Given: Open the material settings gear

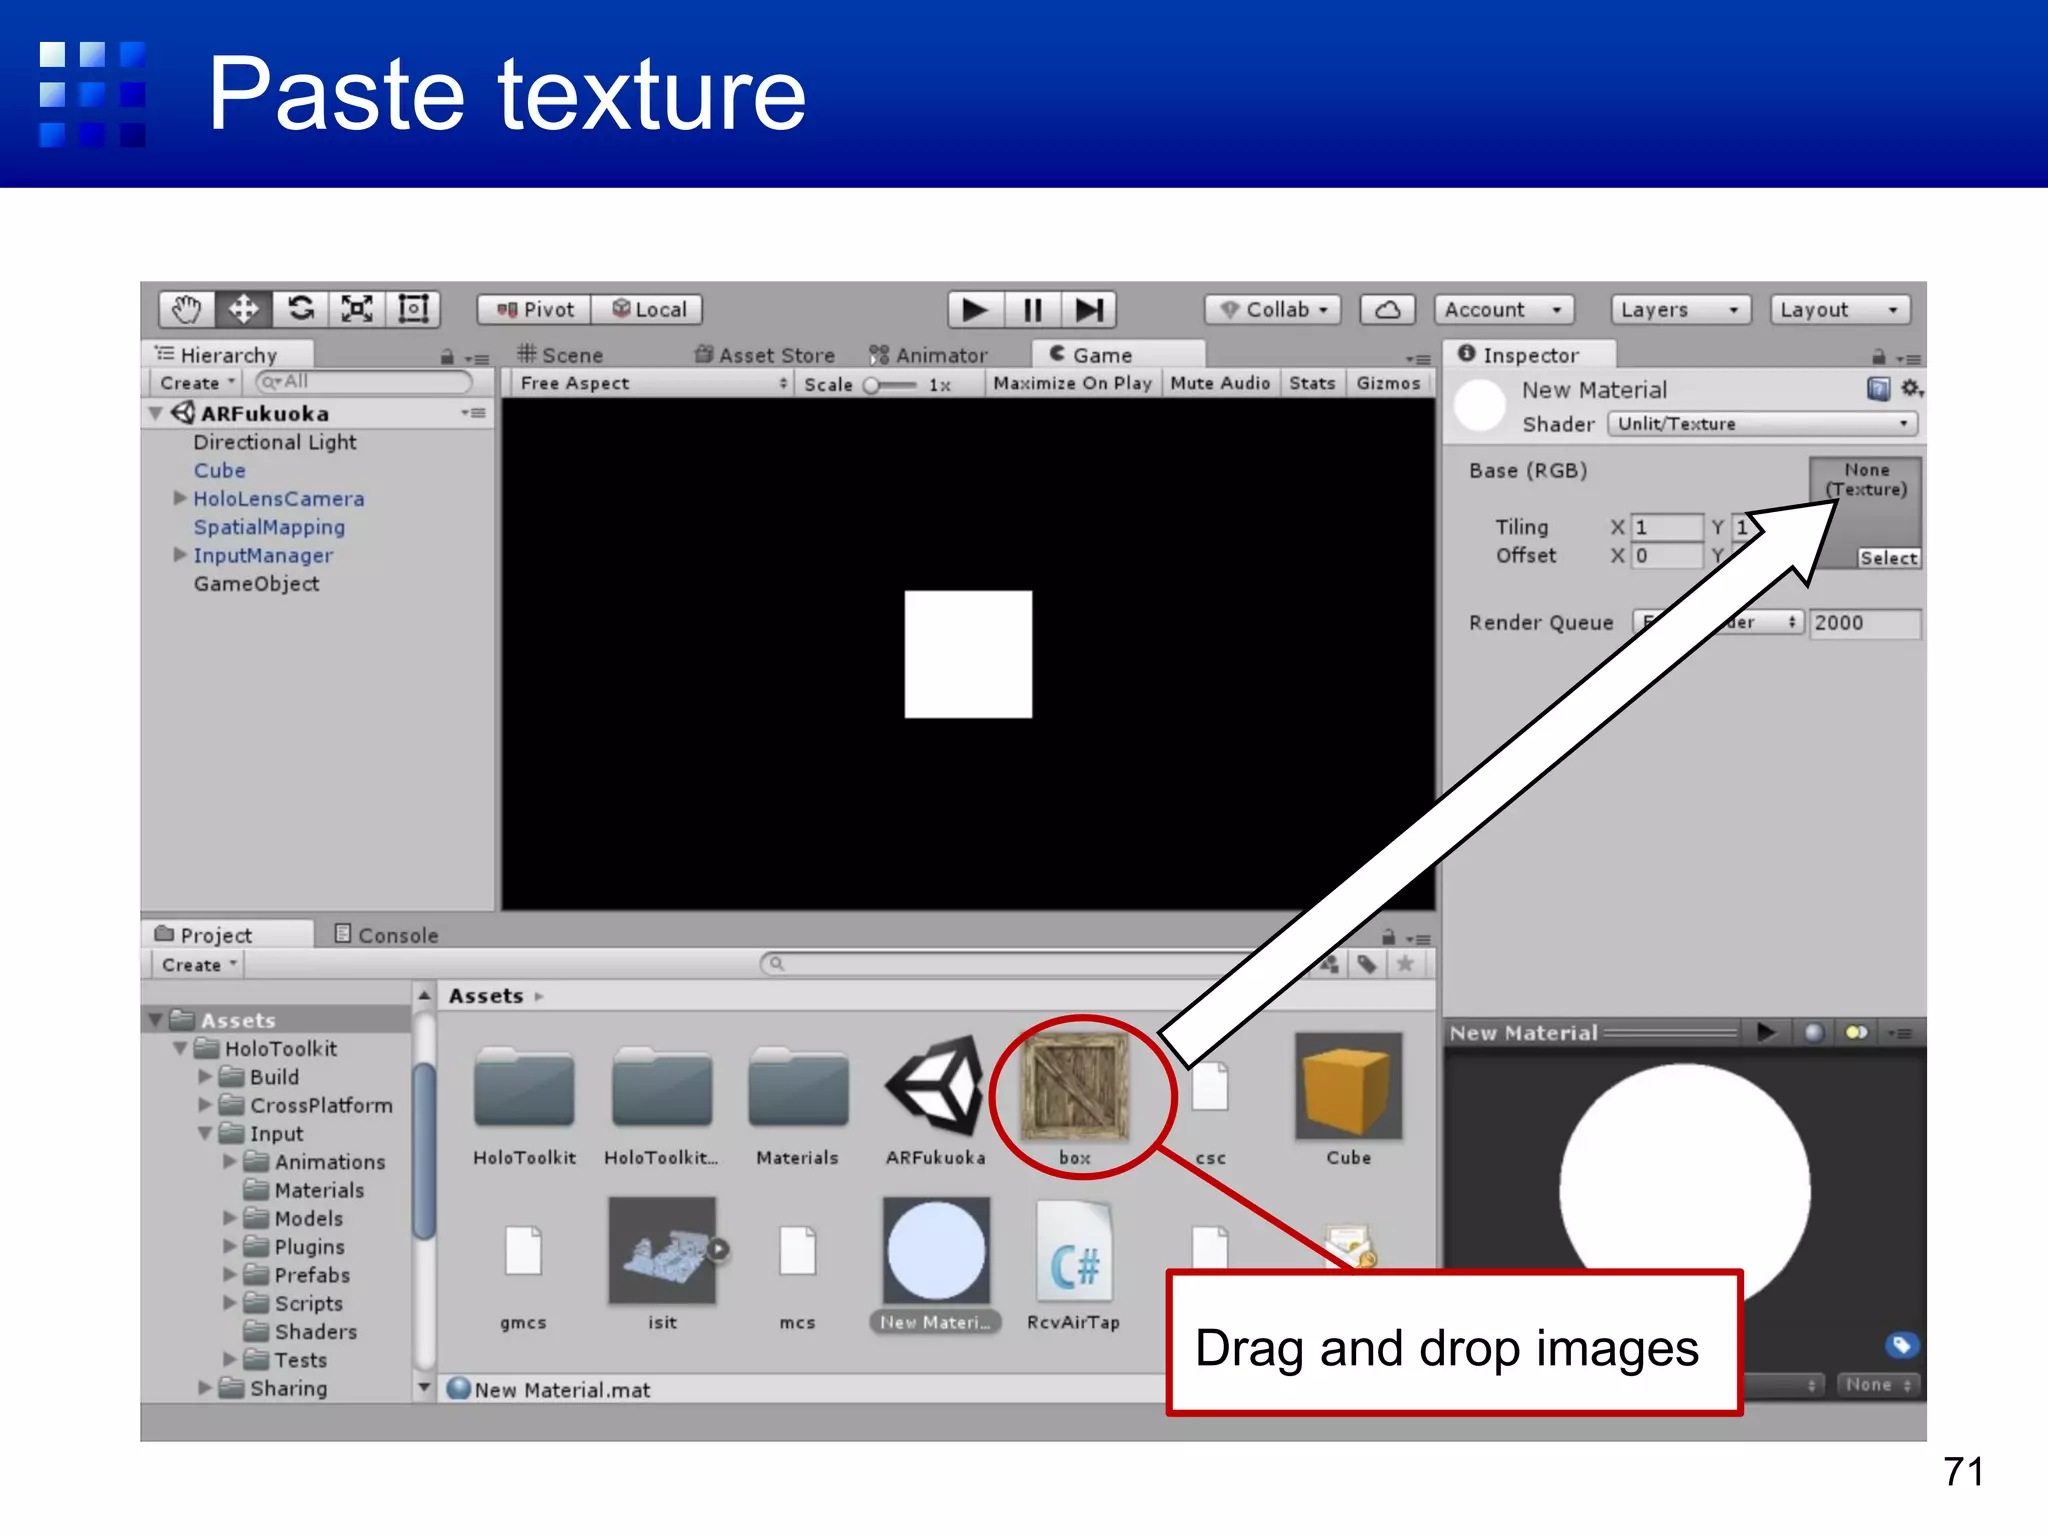Looking at the screenshot, I should point(1911,388).
